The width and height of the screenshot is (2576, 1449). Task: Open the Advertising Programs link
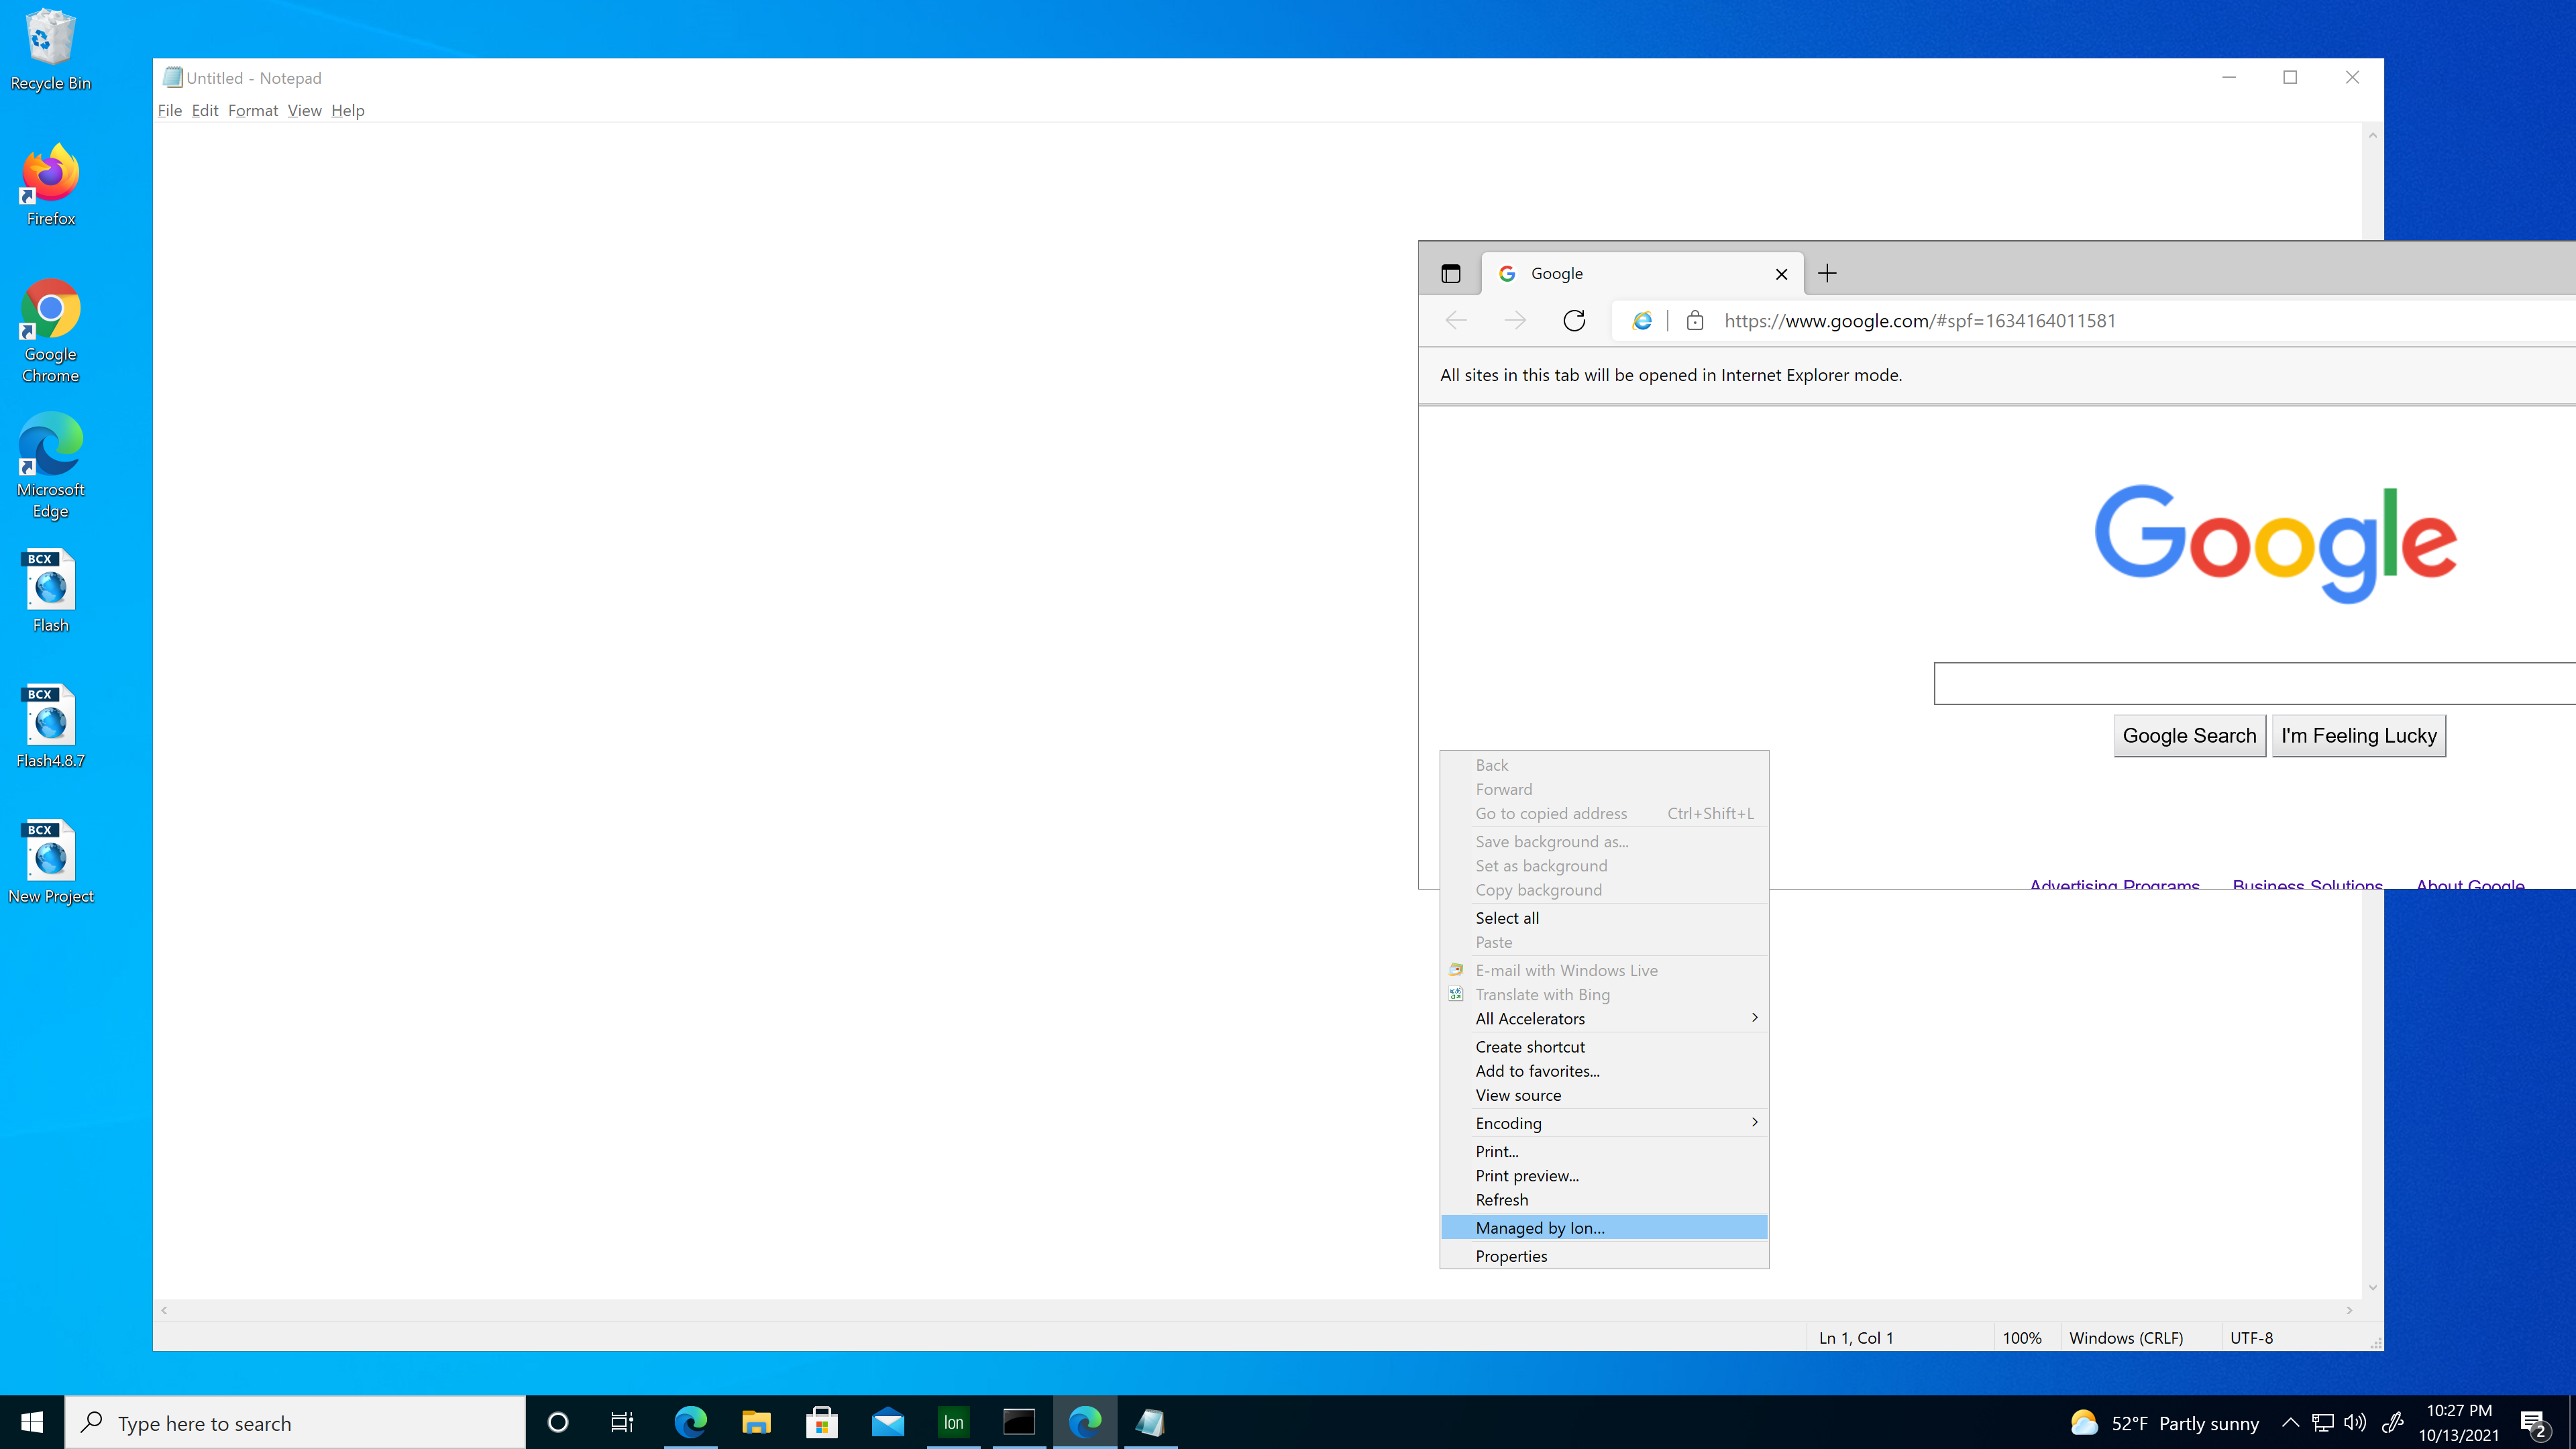pyautogui.click(x=2114, y=886)
